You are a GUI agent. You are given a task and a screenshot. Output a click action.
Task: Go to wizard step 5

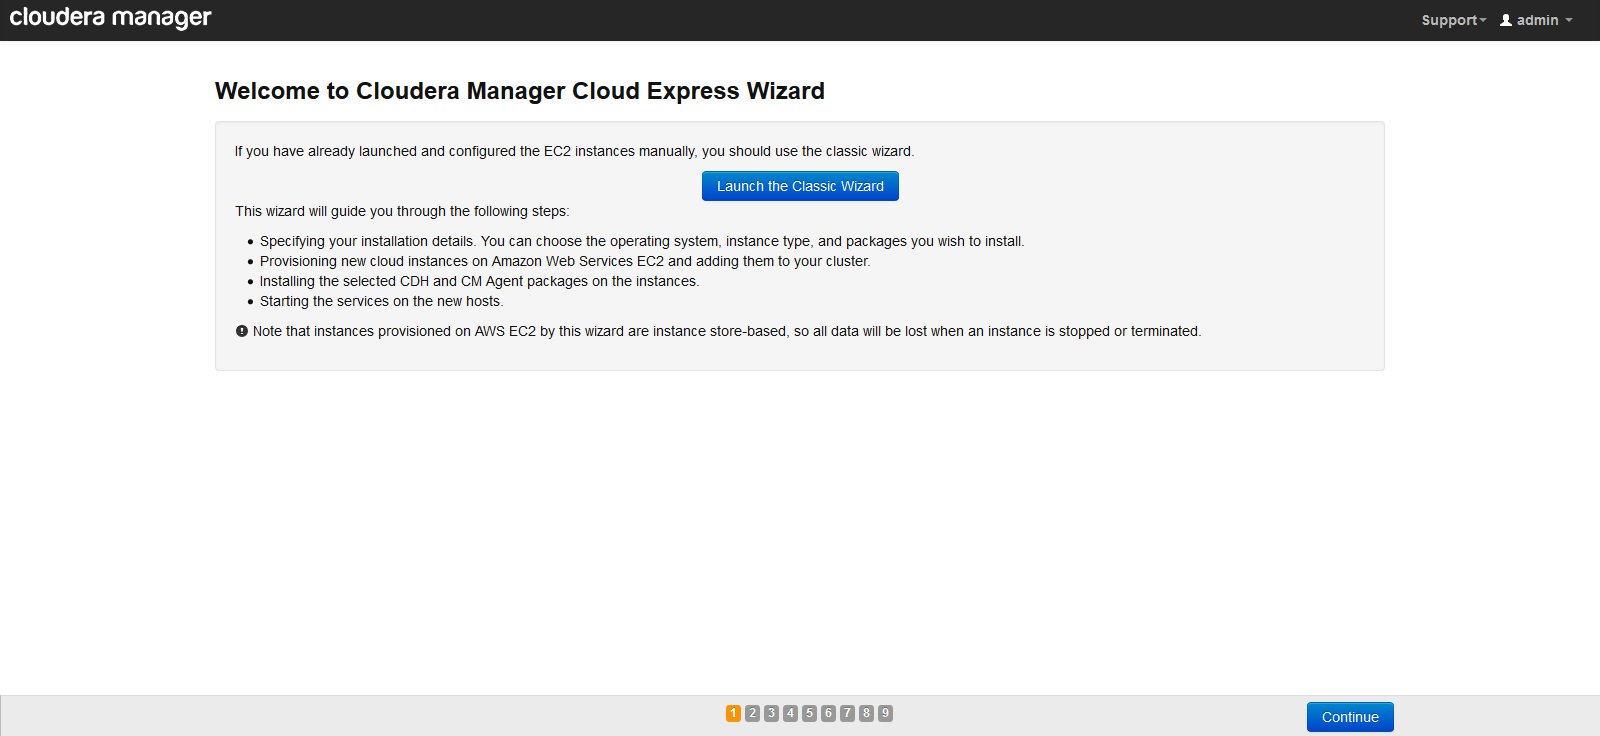pos(809,713)
